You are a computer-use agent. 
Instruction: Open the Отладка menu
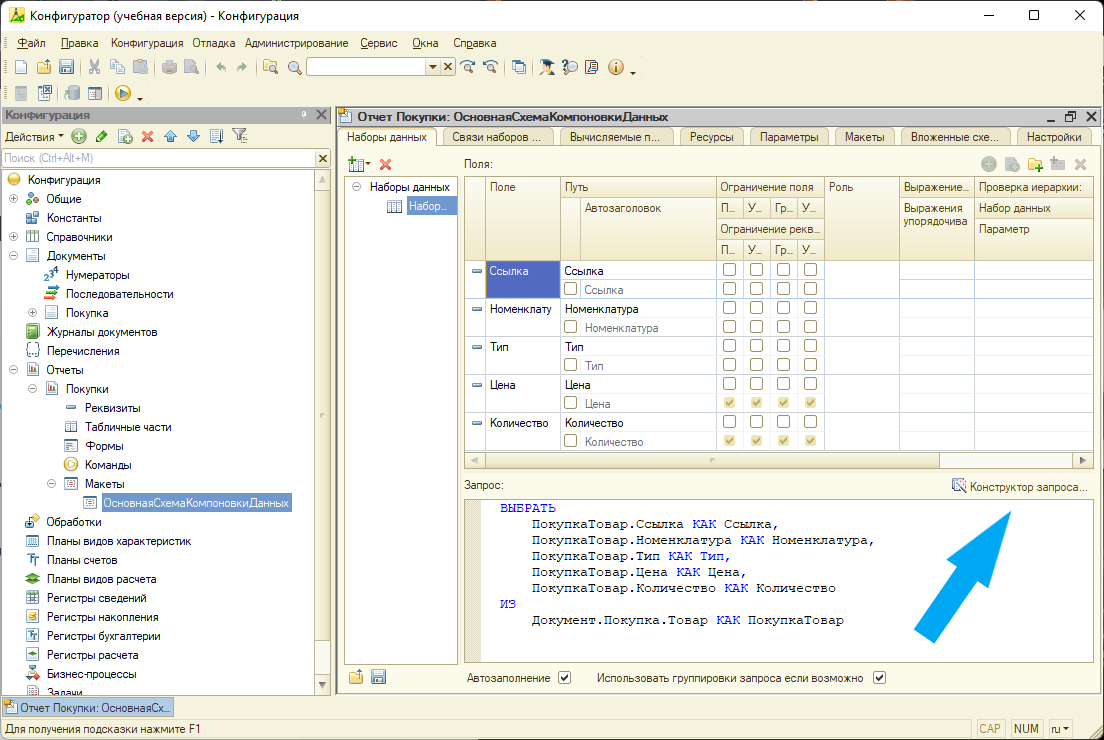[213, 43]
